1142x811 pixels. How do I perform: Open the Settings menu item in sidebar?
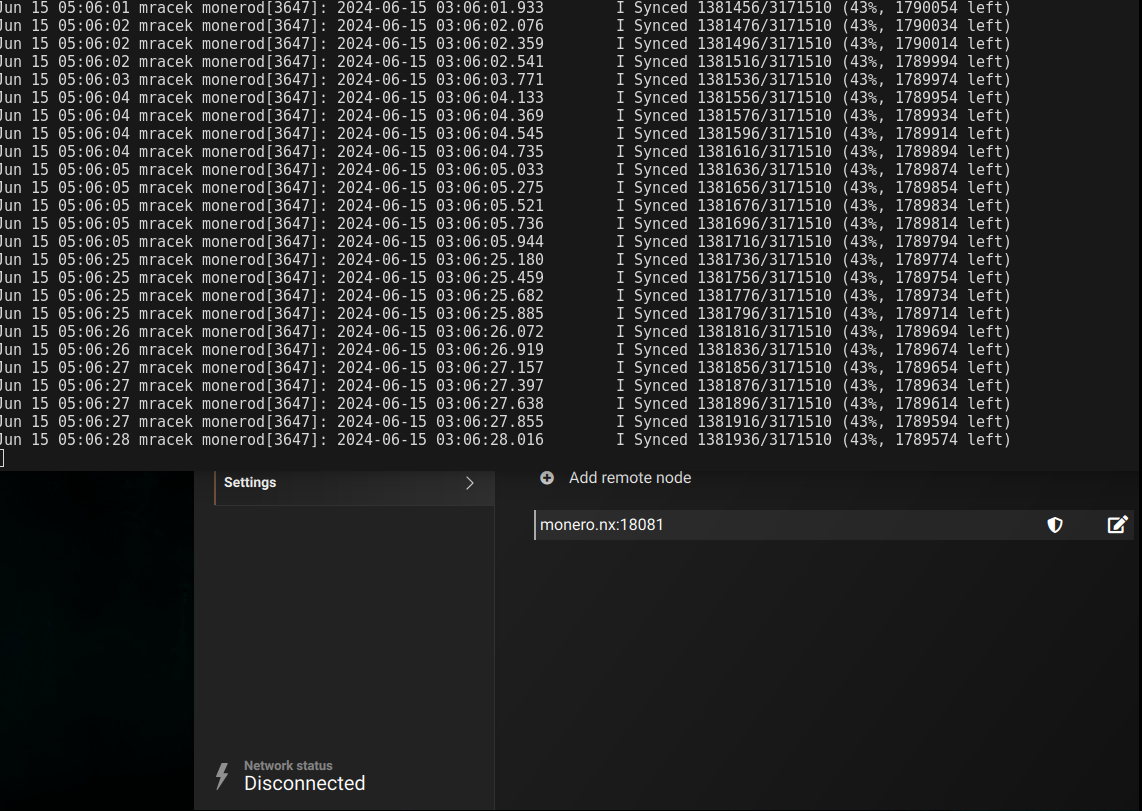[x=355, y=483]
